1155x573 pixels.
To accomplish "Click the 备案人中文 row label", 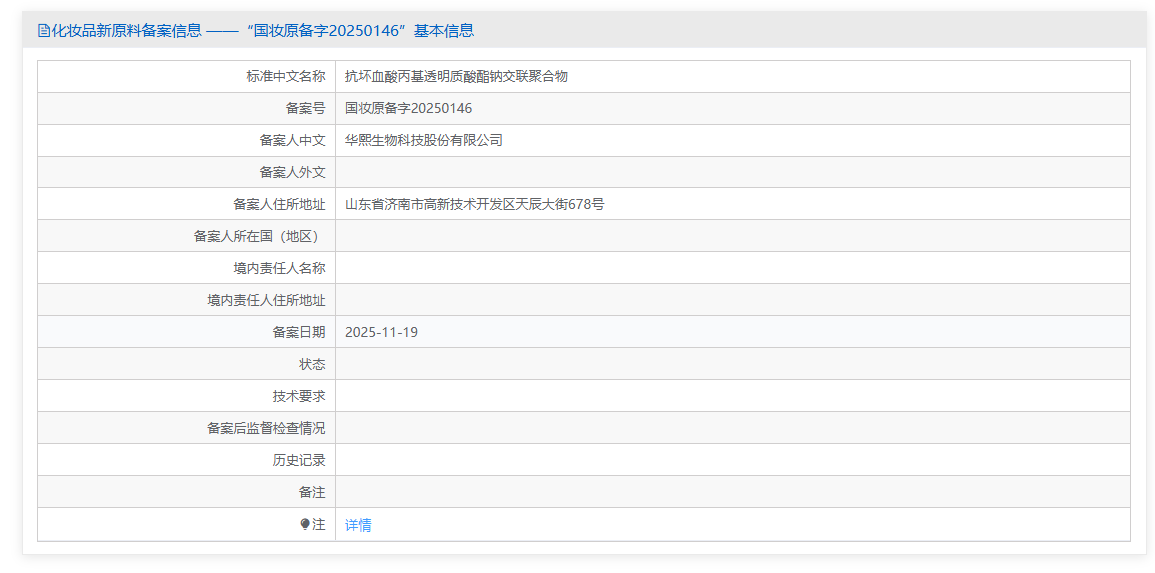I will [x=292, y=140].
